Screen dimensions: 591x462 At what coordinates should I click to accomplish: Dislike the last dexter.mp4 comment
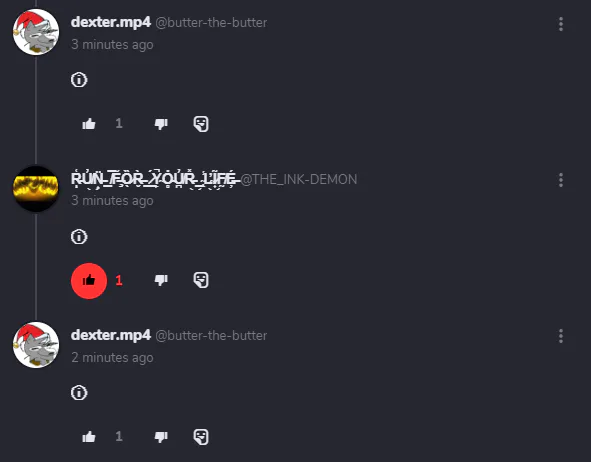[x=161, y=437]
